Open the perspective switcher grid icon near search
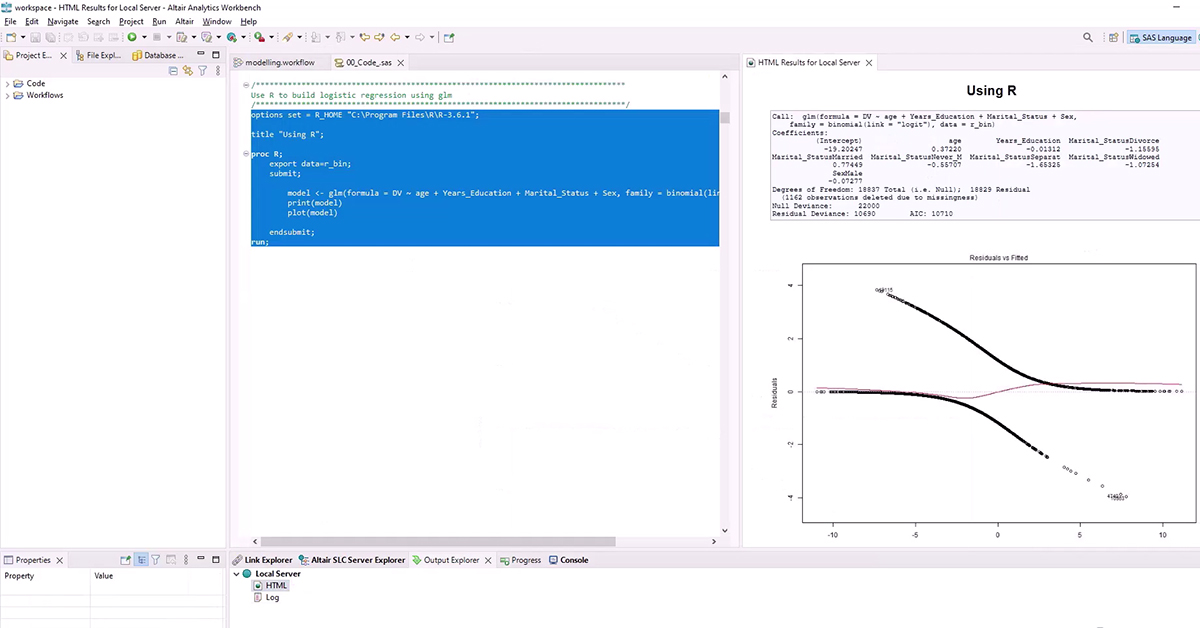This screenshot has height=628, width=1200. [x=1113, y=36]
